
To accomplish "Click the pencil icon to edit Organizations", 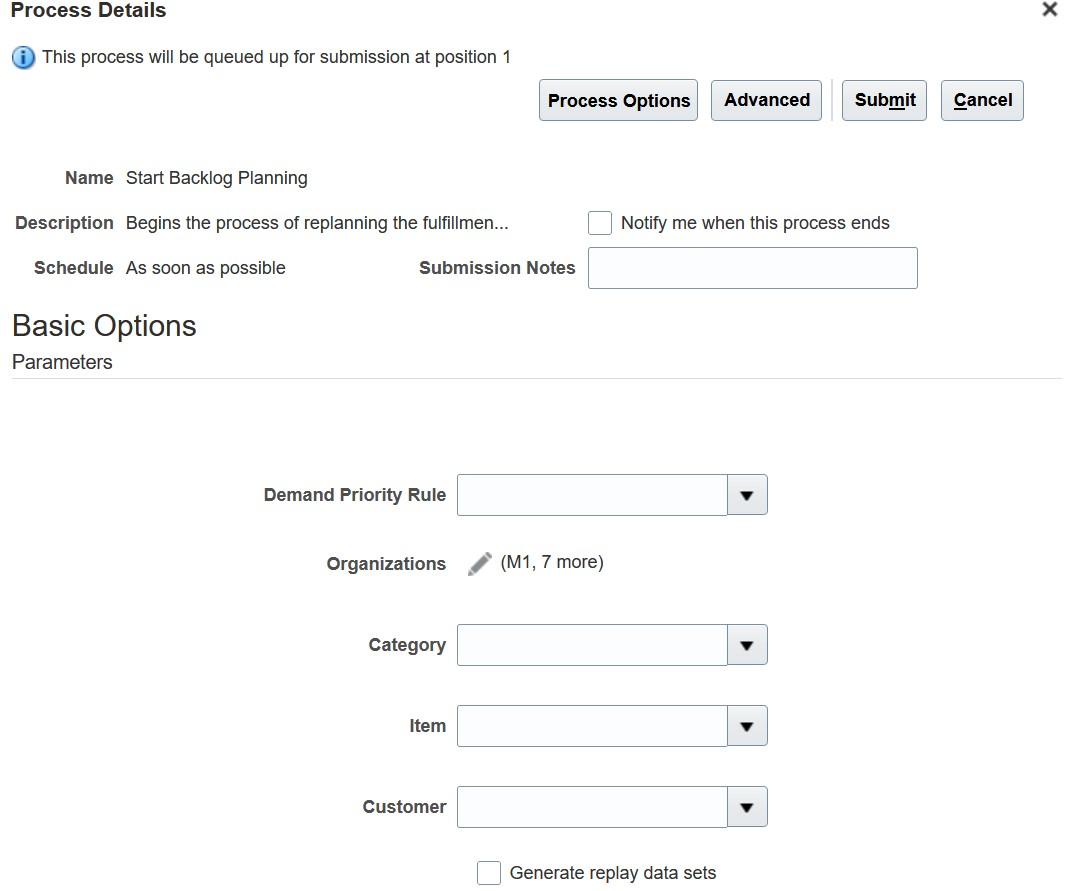I will (480, 564).
